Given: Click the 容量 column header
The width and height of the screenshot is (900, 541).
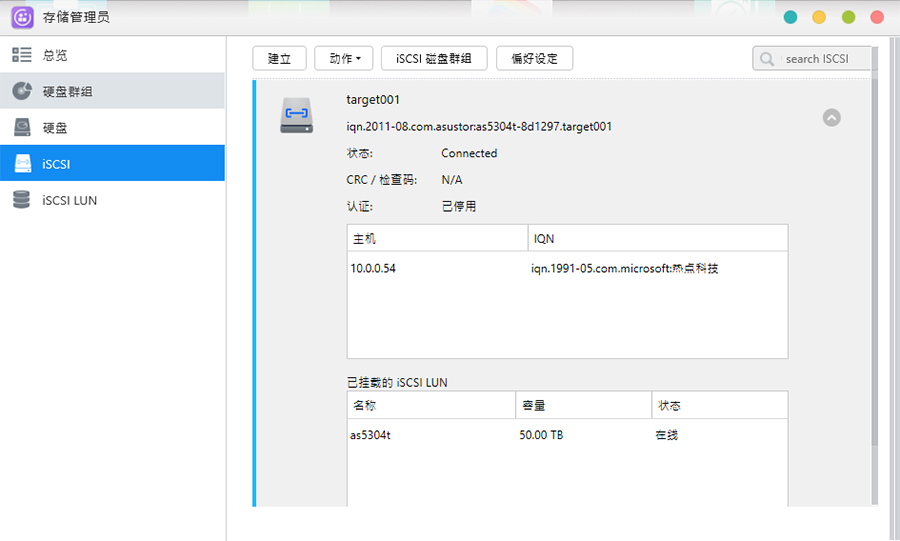Looking at the screenshot, I should click(584, 405).
